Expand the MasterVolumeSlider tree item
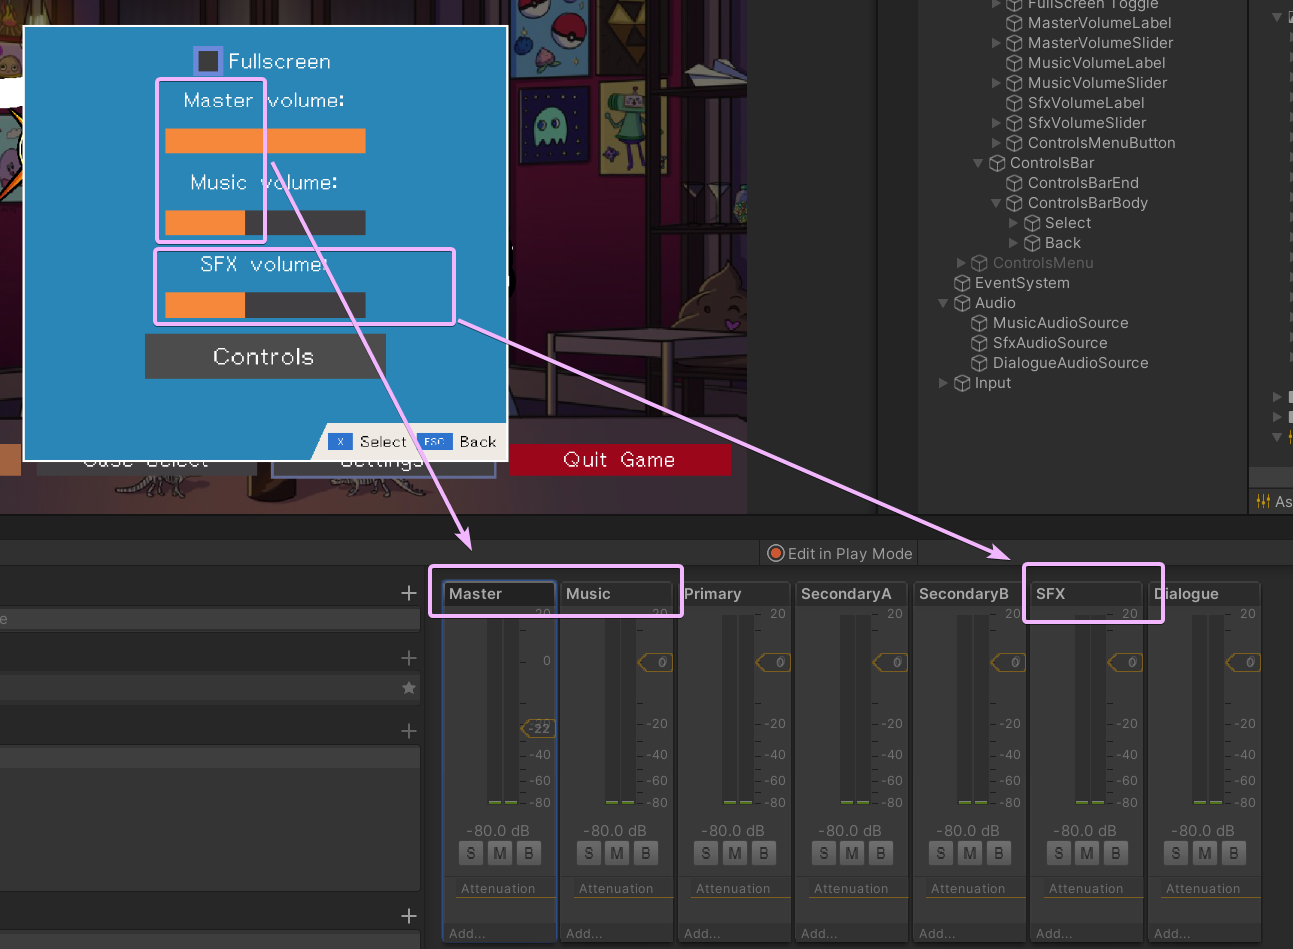 [996, 42]
